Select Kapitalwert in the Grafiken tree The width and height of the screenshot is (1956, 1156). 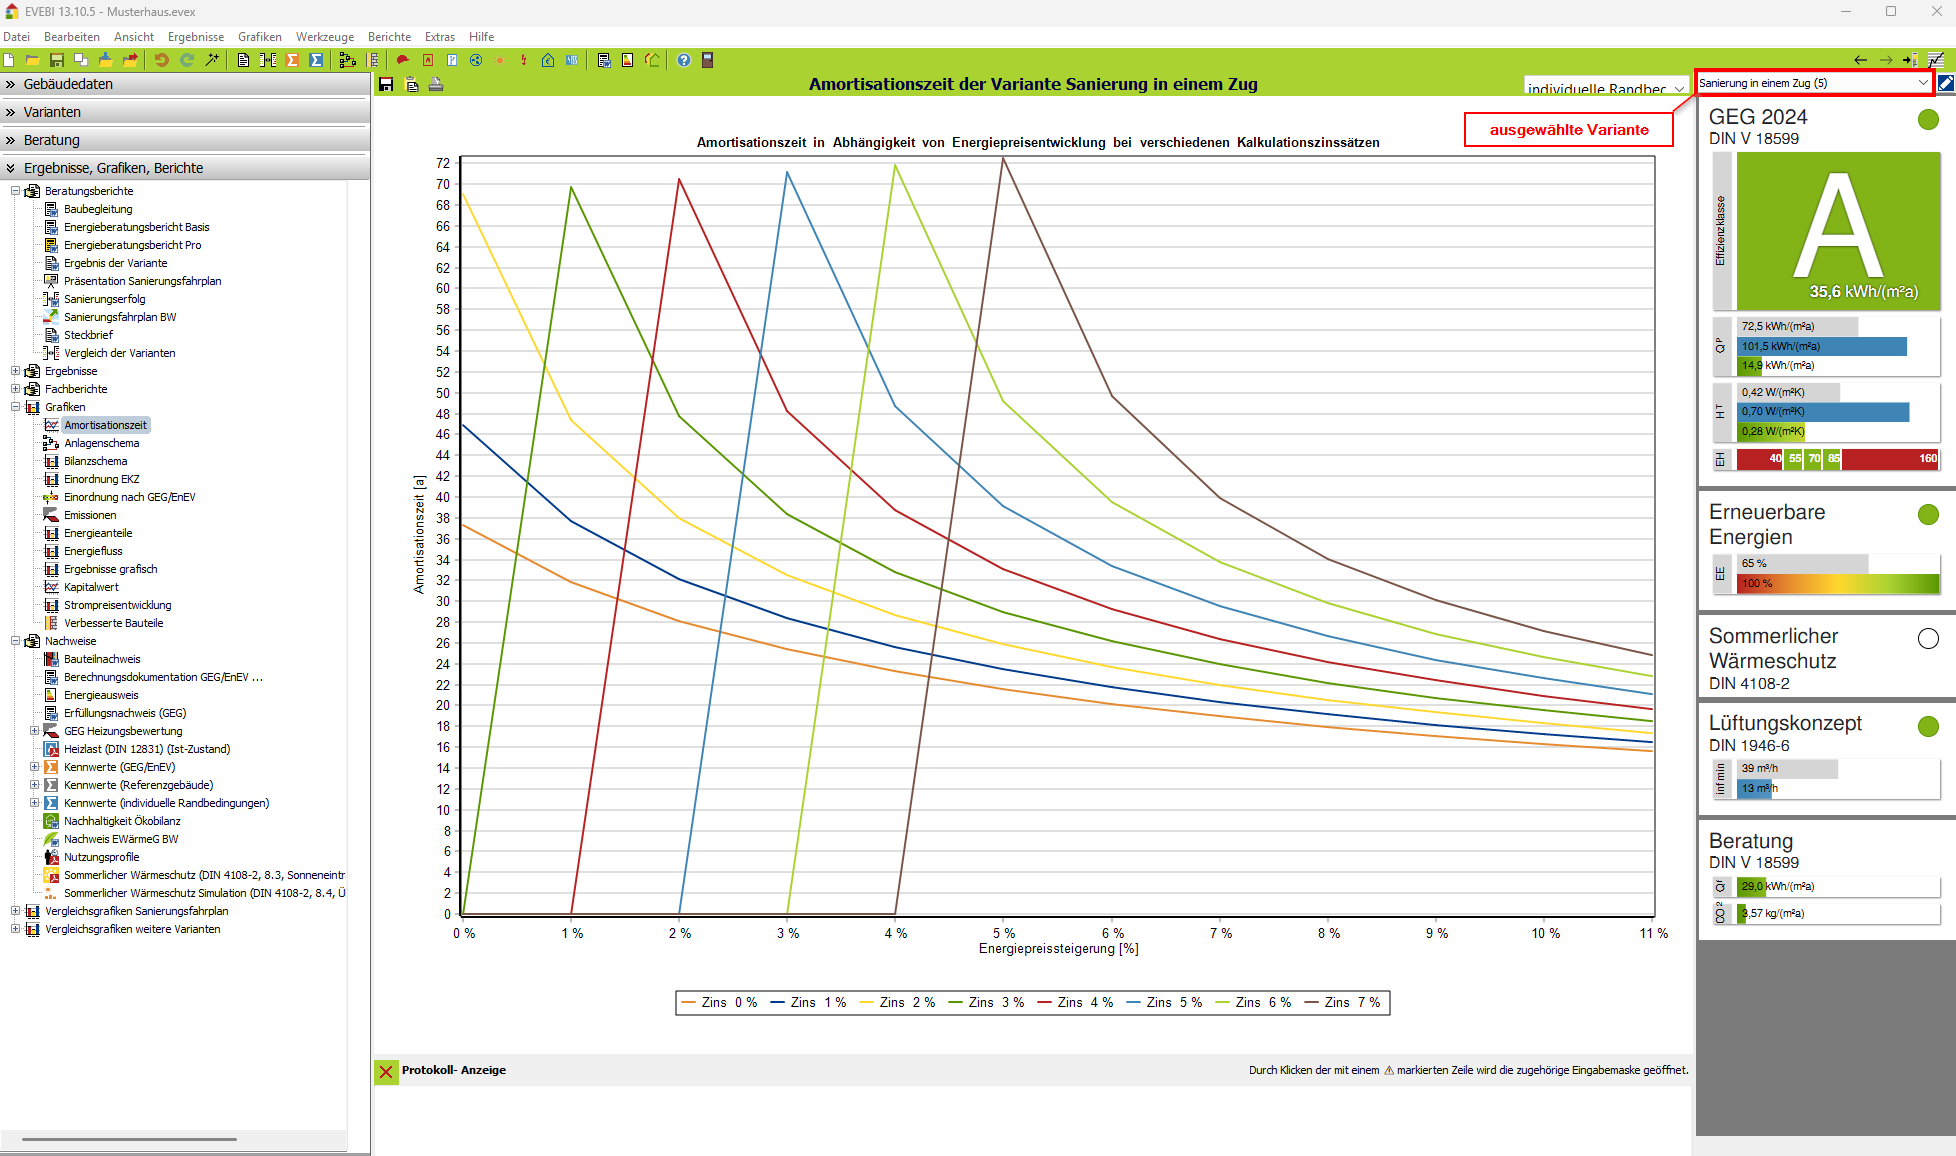coord(91,587)
